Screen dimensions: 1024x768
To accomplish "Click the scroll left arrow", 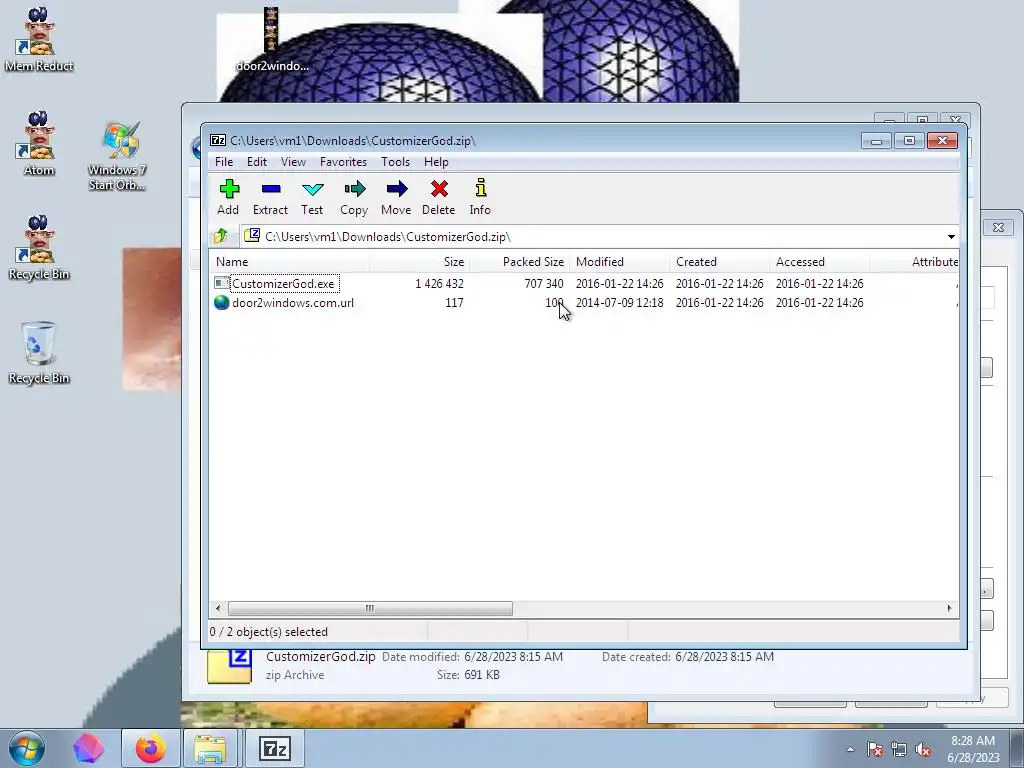I will (218, 609).
